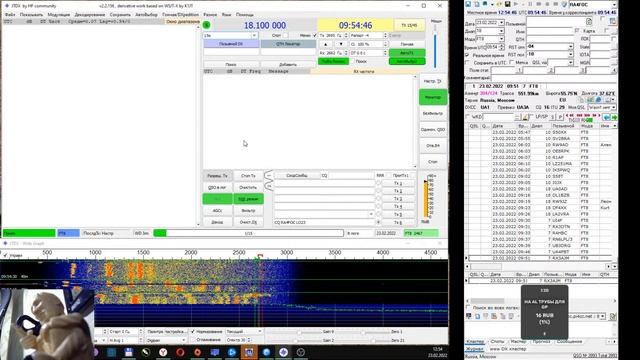Click the Firefox icon on taskbar
Screen dimensions: 640x360
[x=198, y=352]
